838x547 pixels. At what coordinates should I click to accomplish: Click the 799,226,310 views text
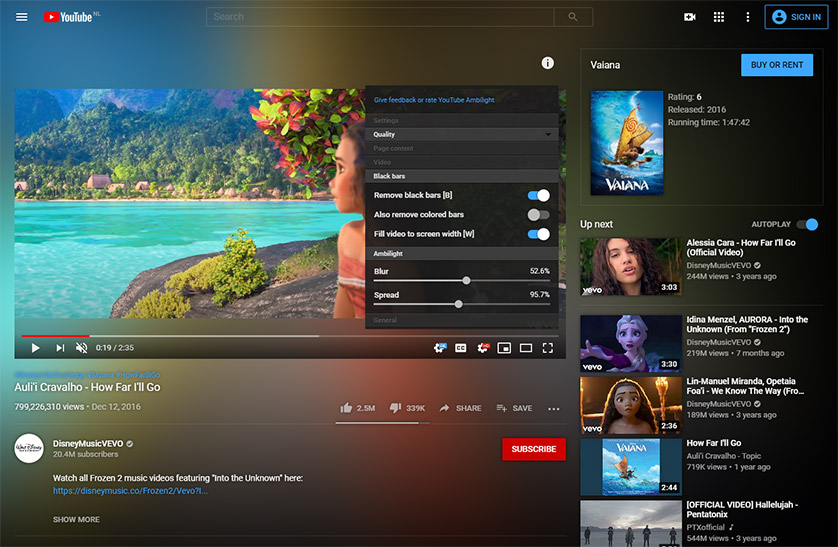49,407
